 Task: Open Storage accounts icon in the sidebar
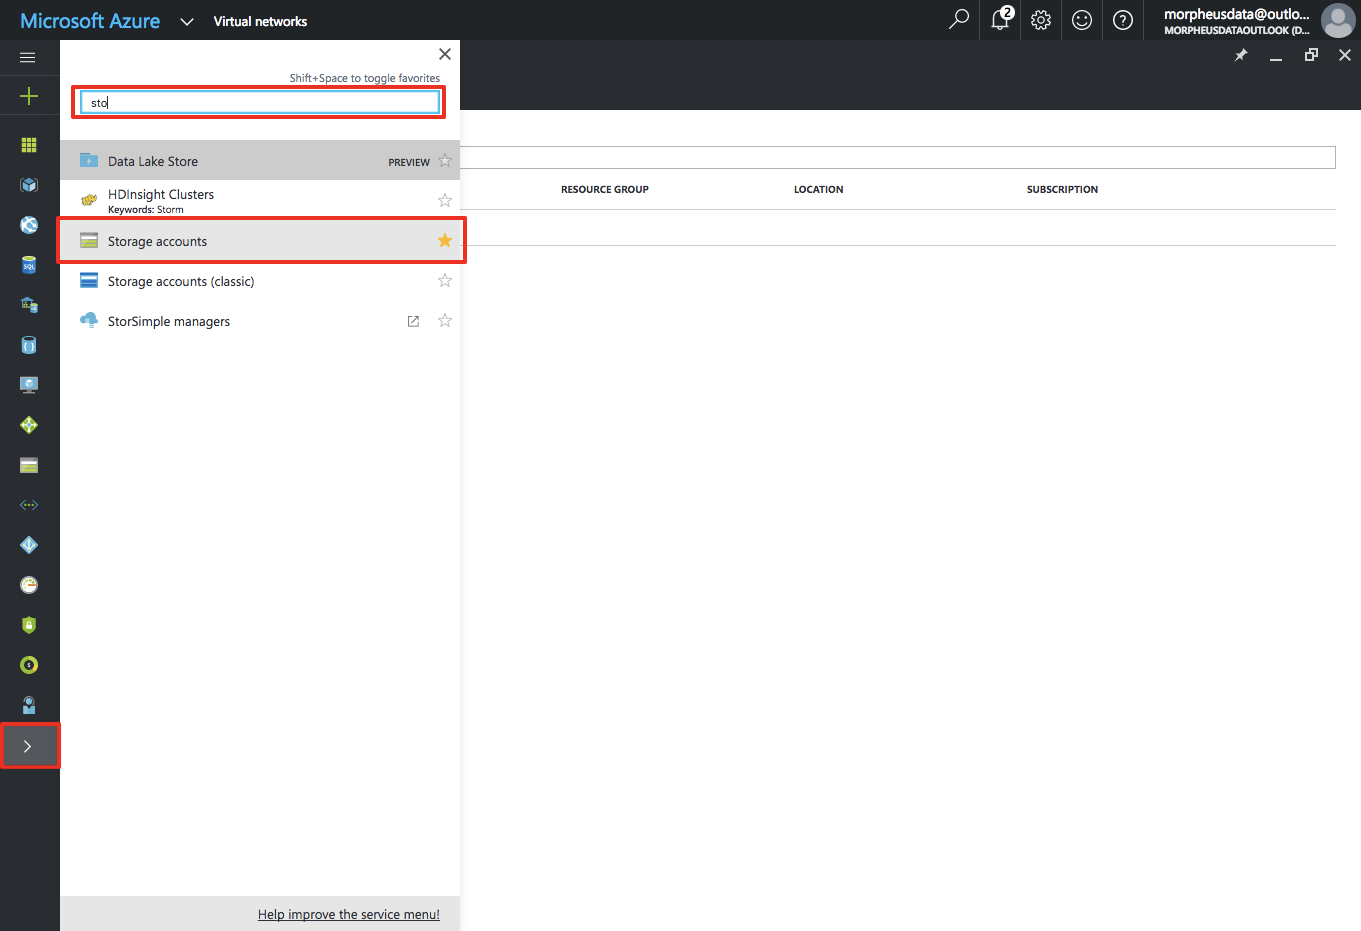[29, 465]
